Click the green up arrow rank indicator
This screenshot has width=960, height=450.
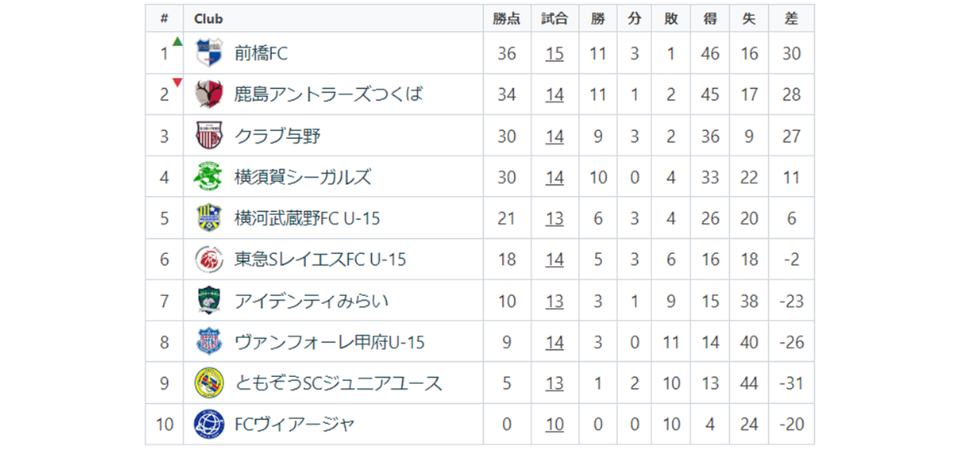click(x=177, y=41)
